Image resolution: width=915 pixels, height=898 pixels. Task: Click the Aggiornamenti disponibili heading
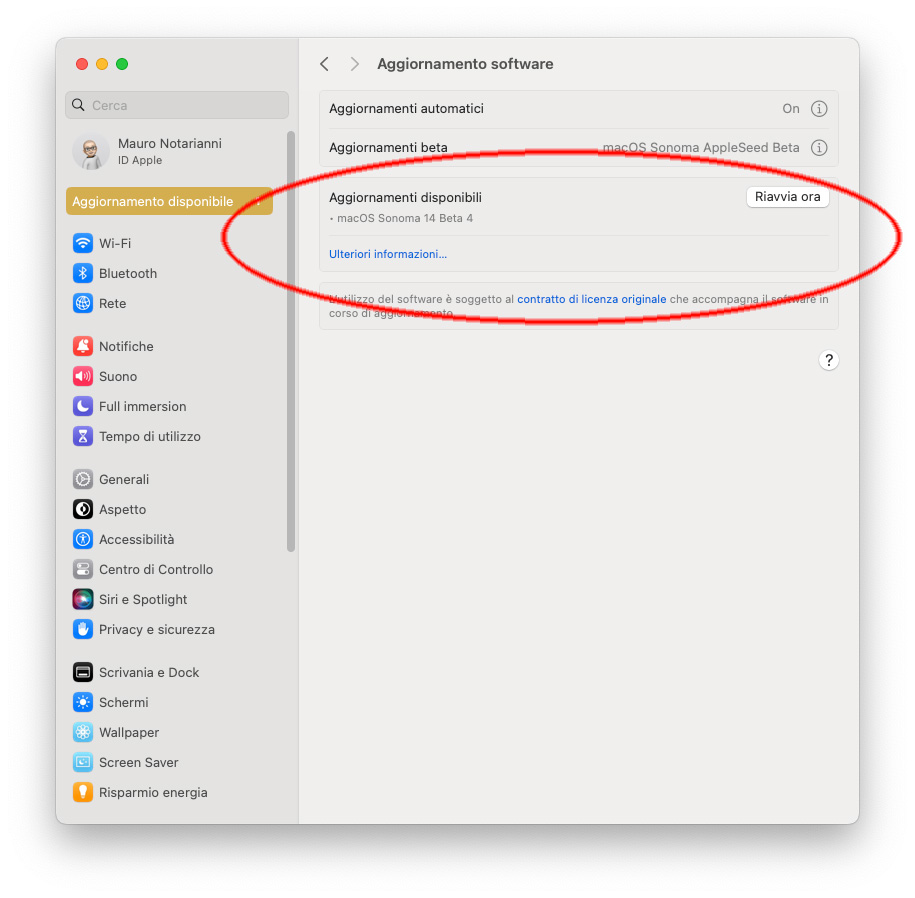pos(406,198)
